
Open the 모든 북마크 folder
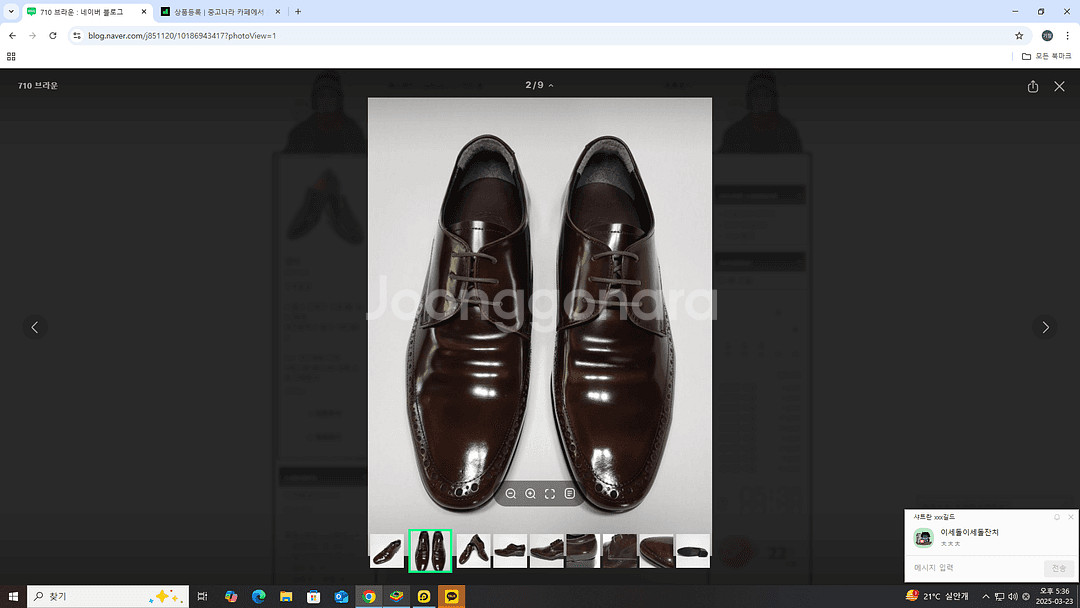click(1046, 56)
